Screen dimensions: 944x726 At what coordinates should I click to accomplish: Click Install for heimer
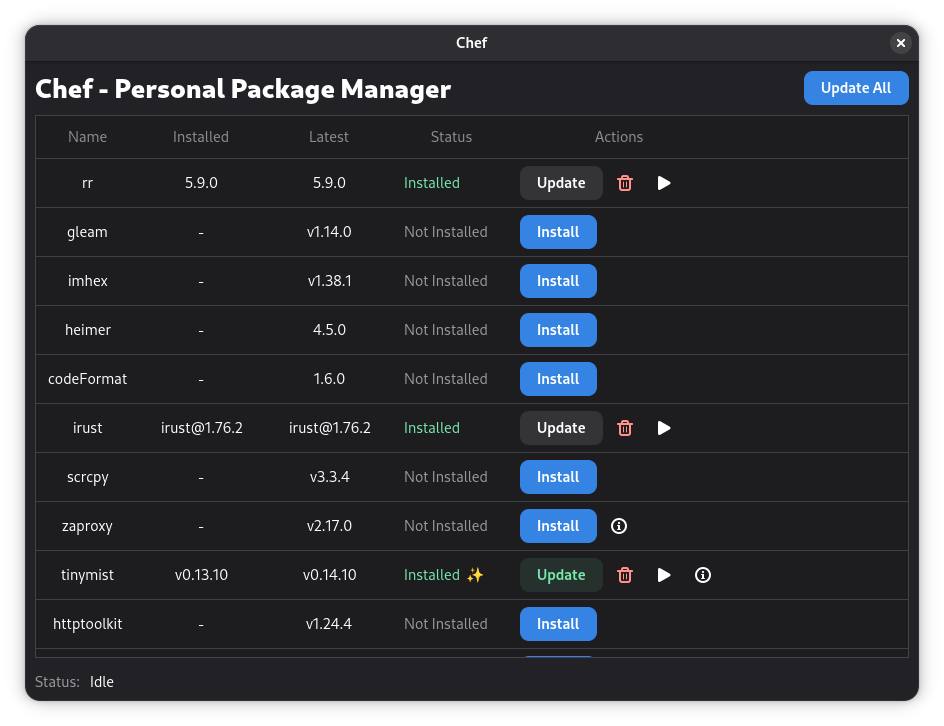click(558, 330)
